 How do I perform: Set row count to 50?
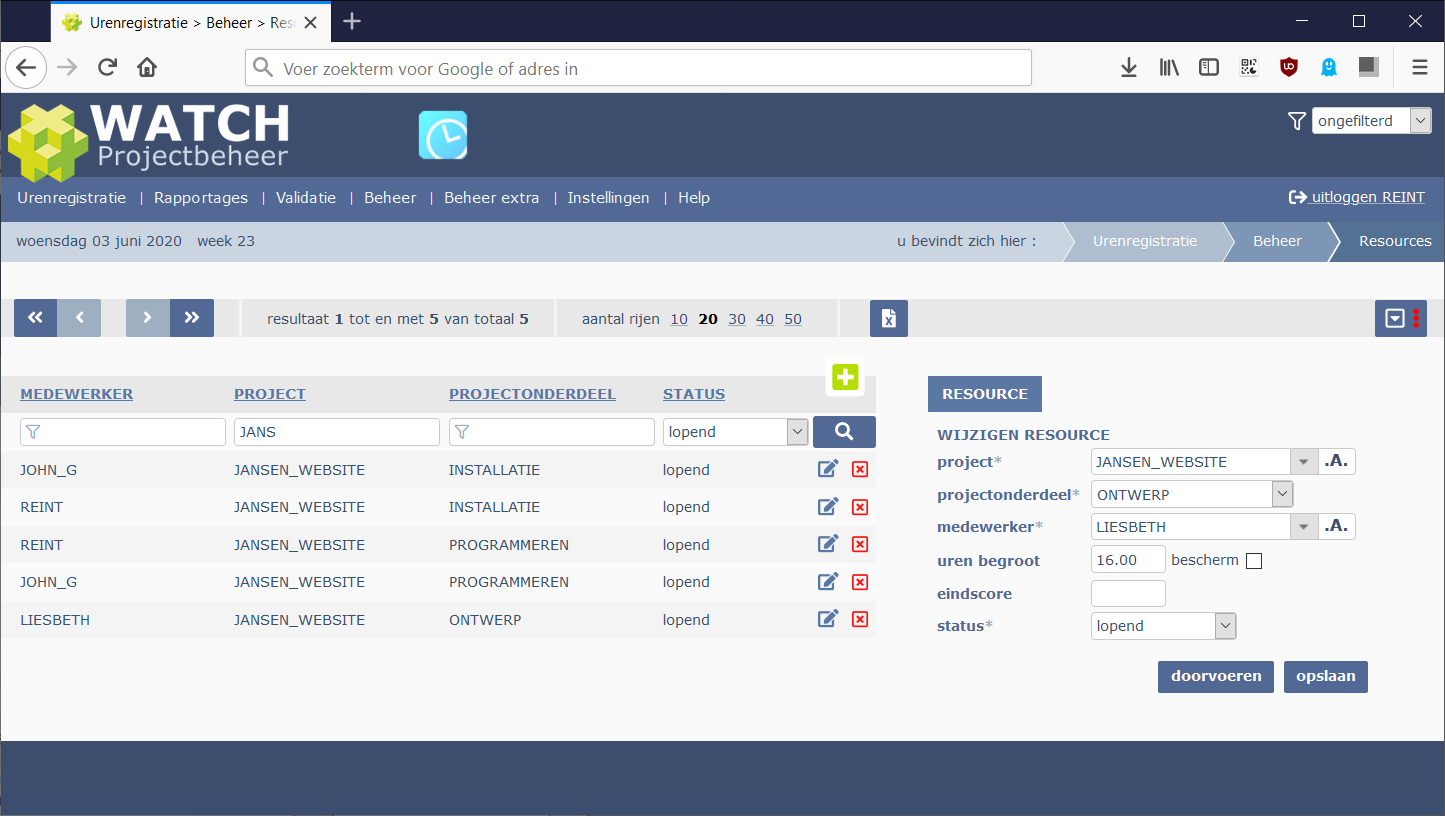coord(793,319)
